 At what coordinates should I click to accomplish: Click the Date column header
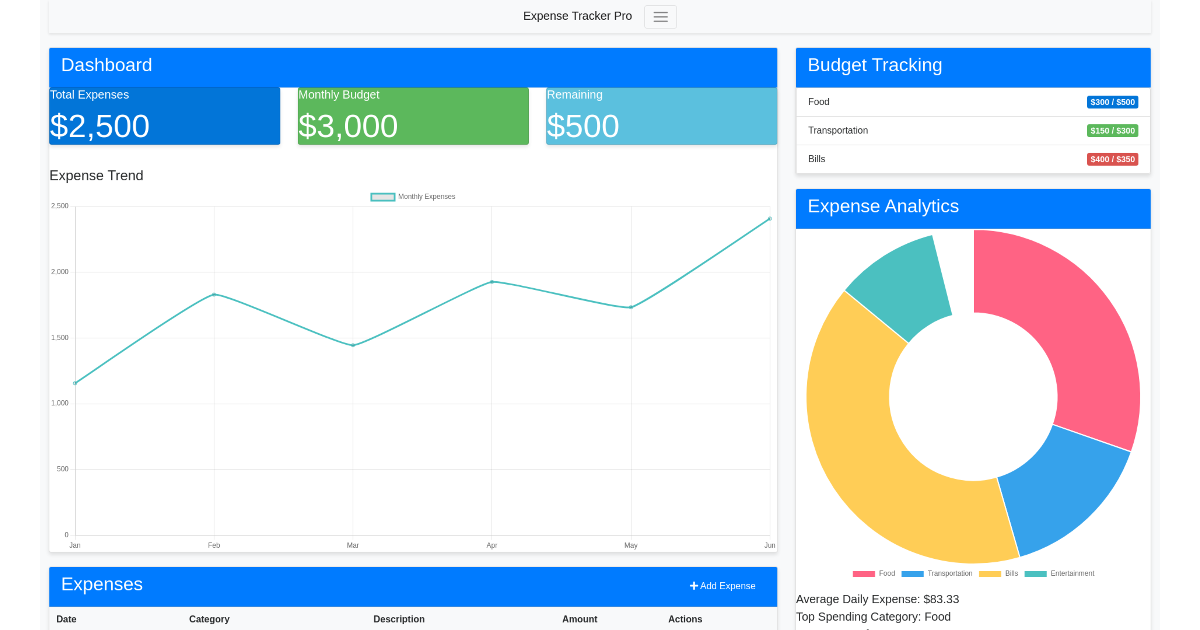point(66,619)
